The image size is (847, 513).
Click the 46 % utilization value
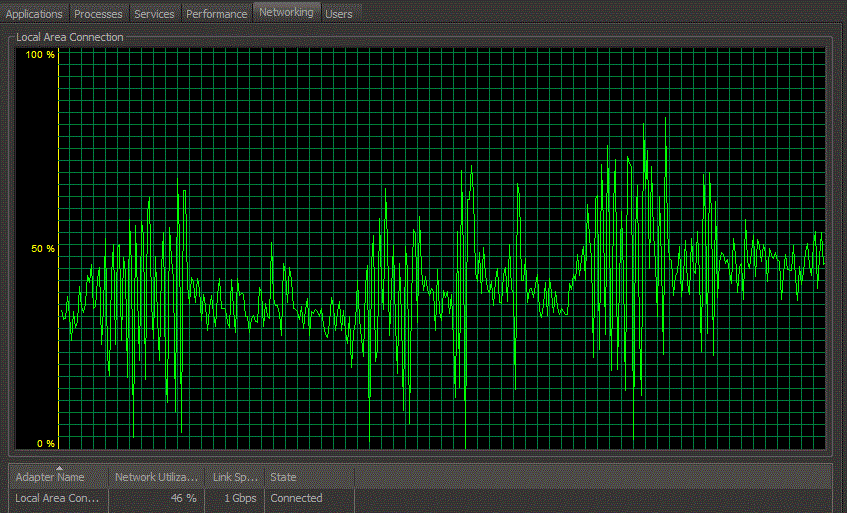point(184,498)
